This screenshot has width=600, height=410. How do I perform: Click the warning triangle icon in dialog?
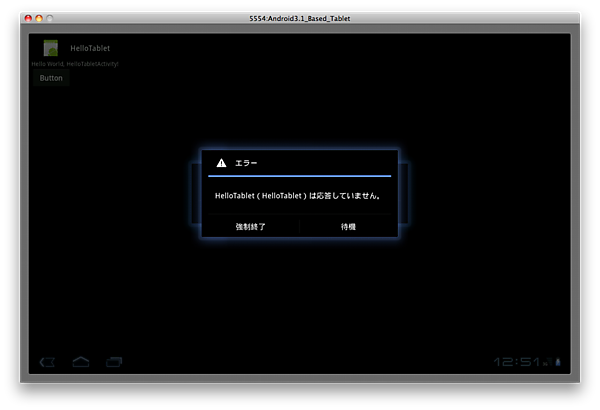coord(221,163)
